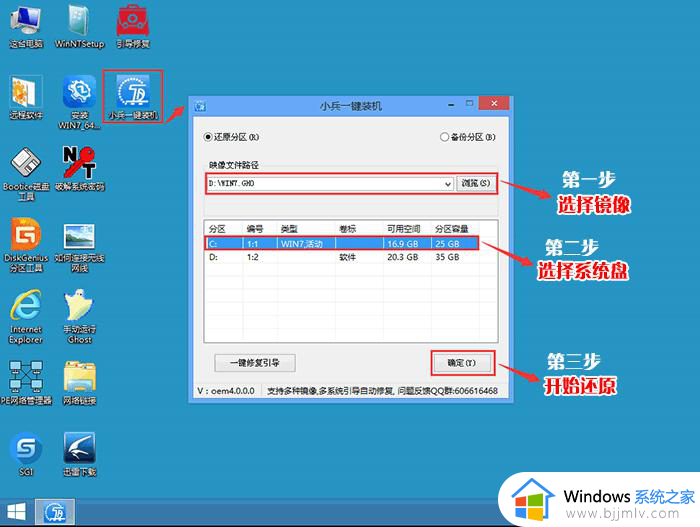This screenshot has height=527, width=700.
Task: Open the 这台电脑 desktop icon
Action: pyautogui.click(x=26, y=27)
